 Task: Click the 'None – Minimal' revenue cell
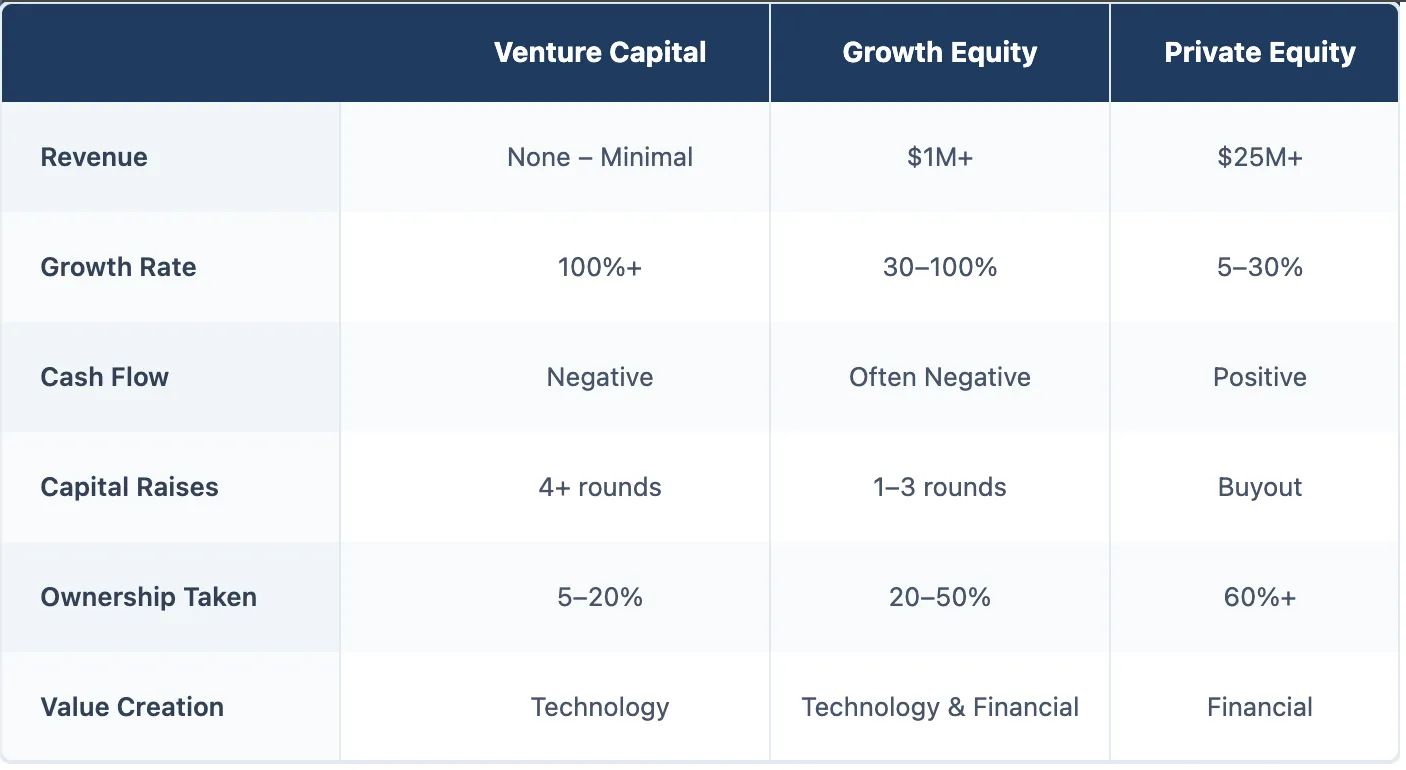(600, 157)
